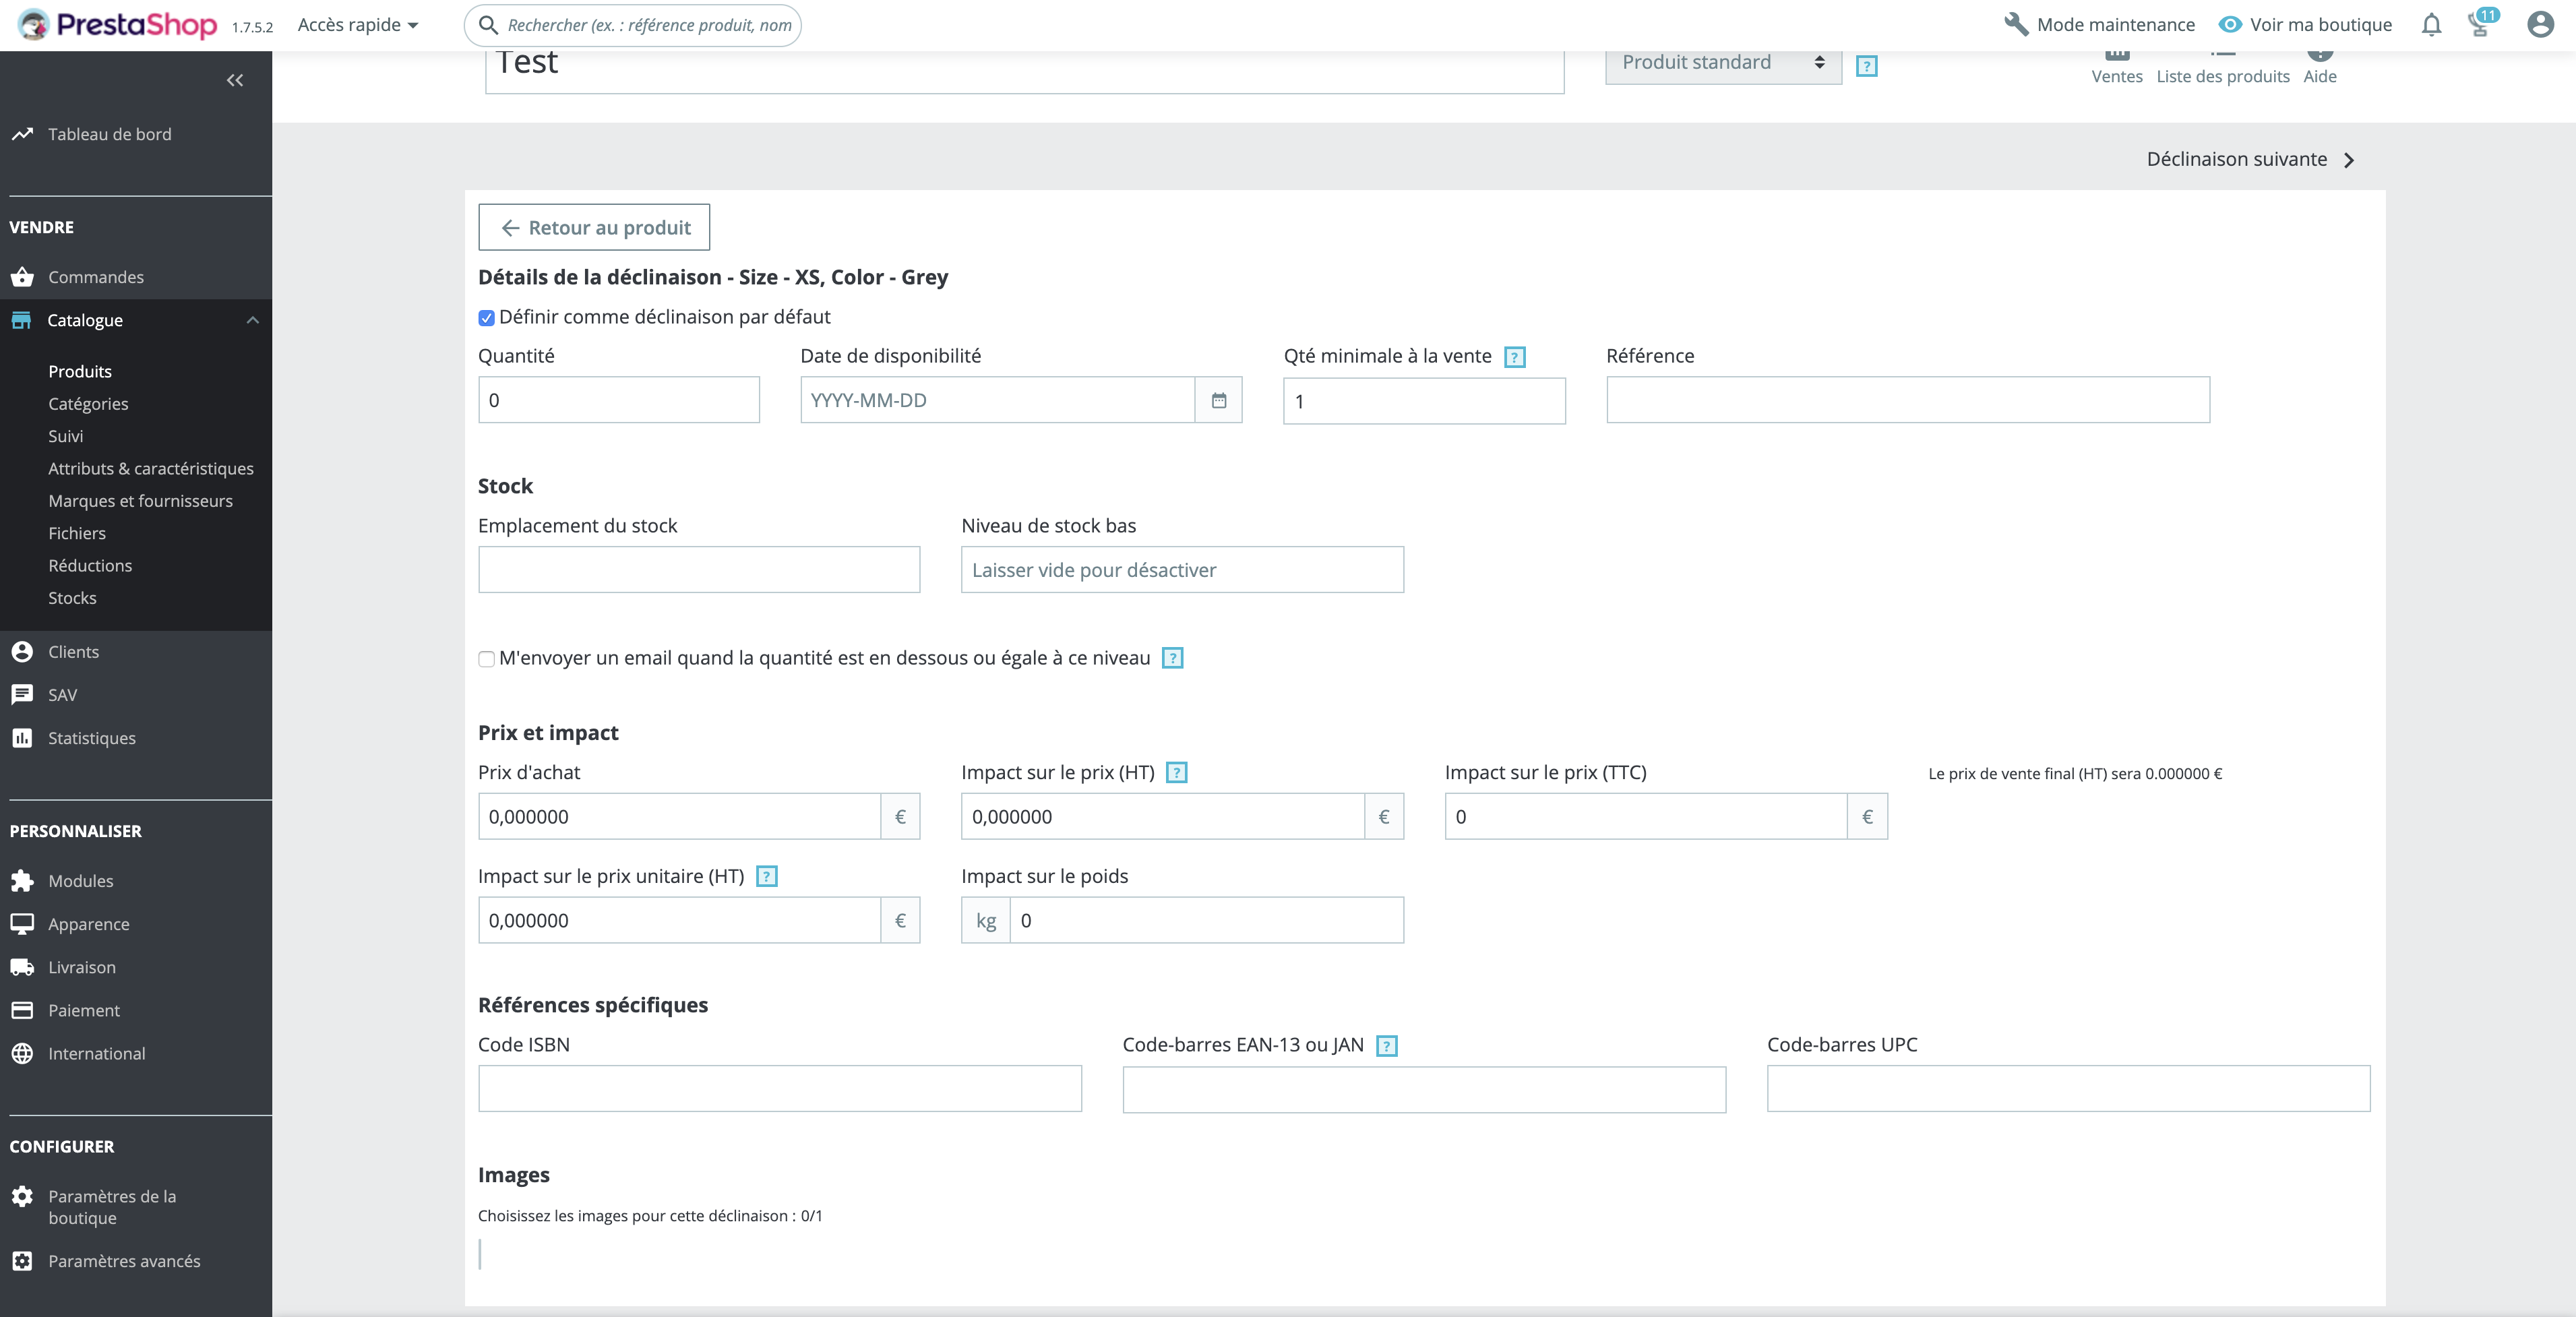Uncheck Définir comme déclinaison par défaut
This screenshot has width=2576, height=1317.
(x=487, y=318)
